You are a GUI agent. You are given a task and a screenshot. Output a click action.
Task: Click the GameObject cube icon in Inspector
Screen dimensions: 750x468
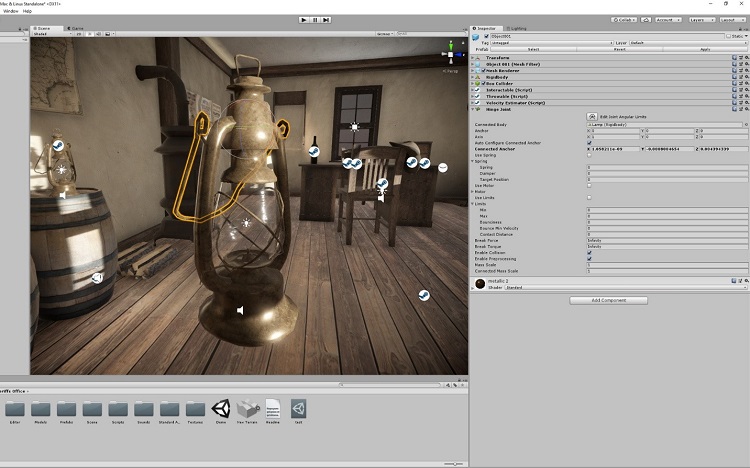[x=476, y=37]
